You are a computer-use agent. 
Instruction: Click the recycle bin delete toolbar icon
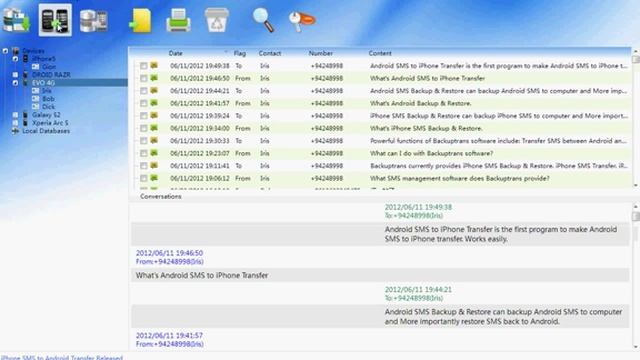click(x=216, y=20)
